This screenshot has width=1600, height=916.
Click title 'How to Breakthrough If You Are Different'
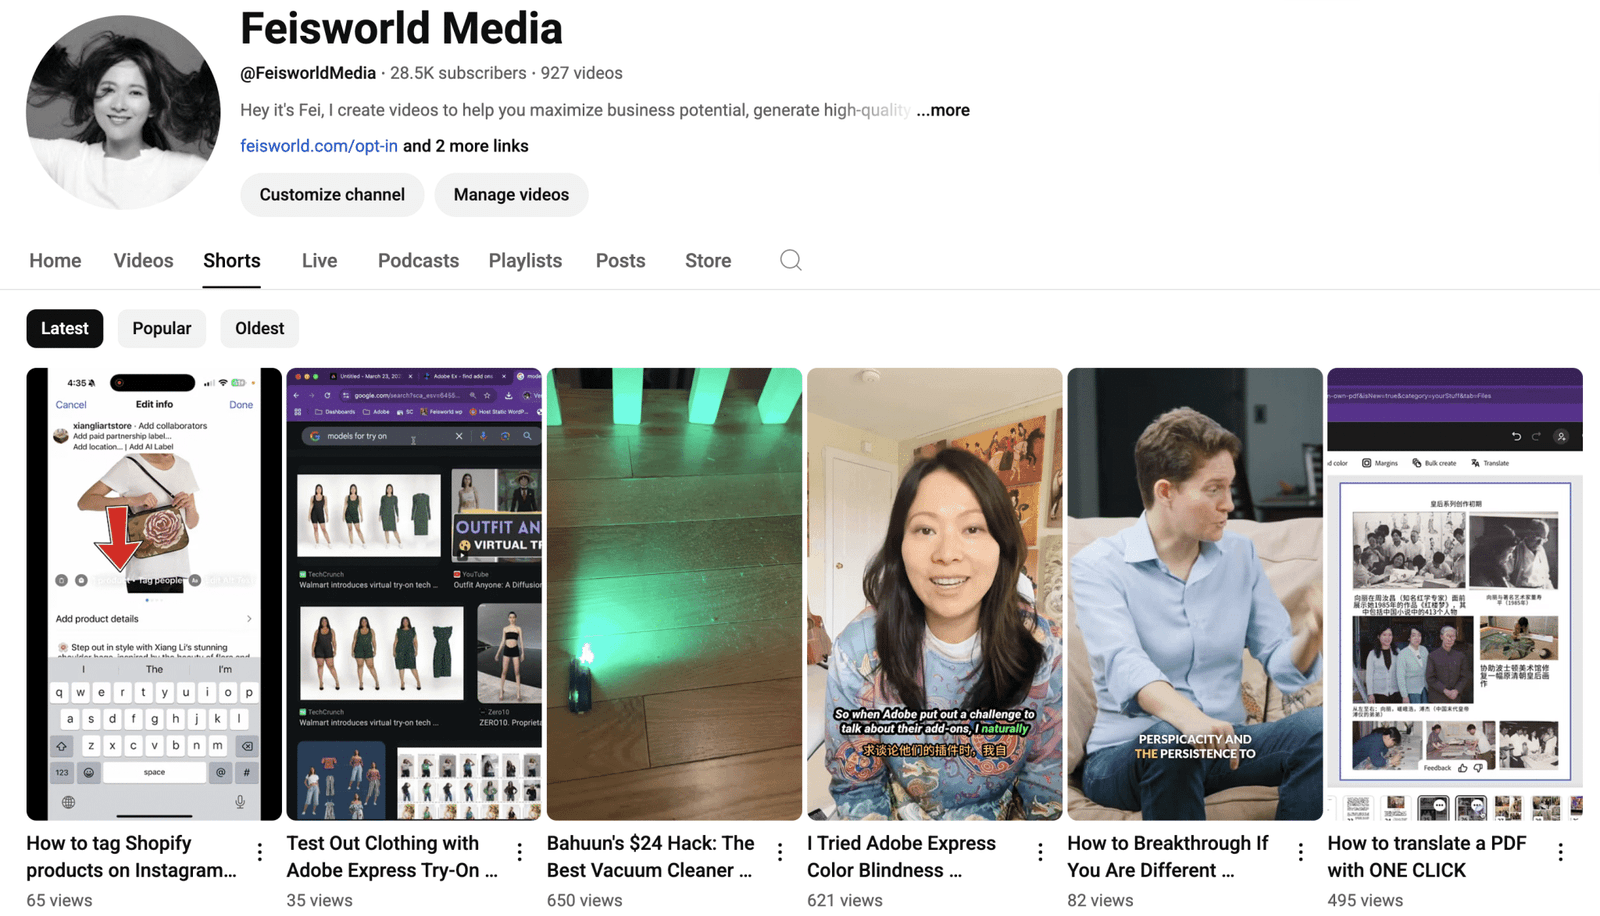tap(1168, 857)
